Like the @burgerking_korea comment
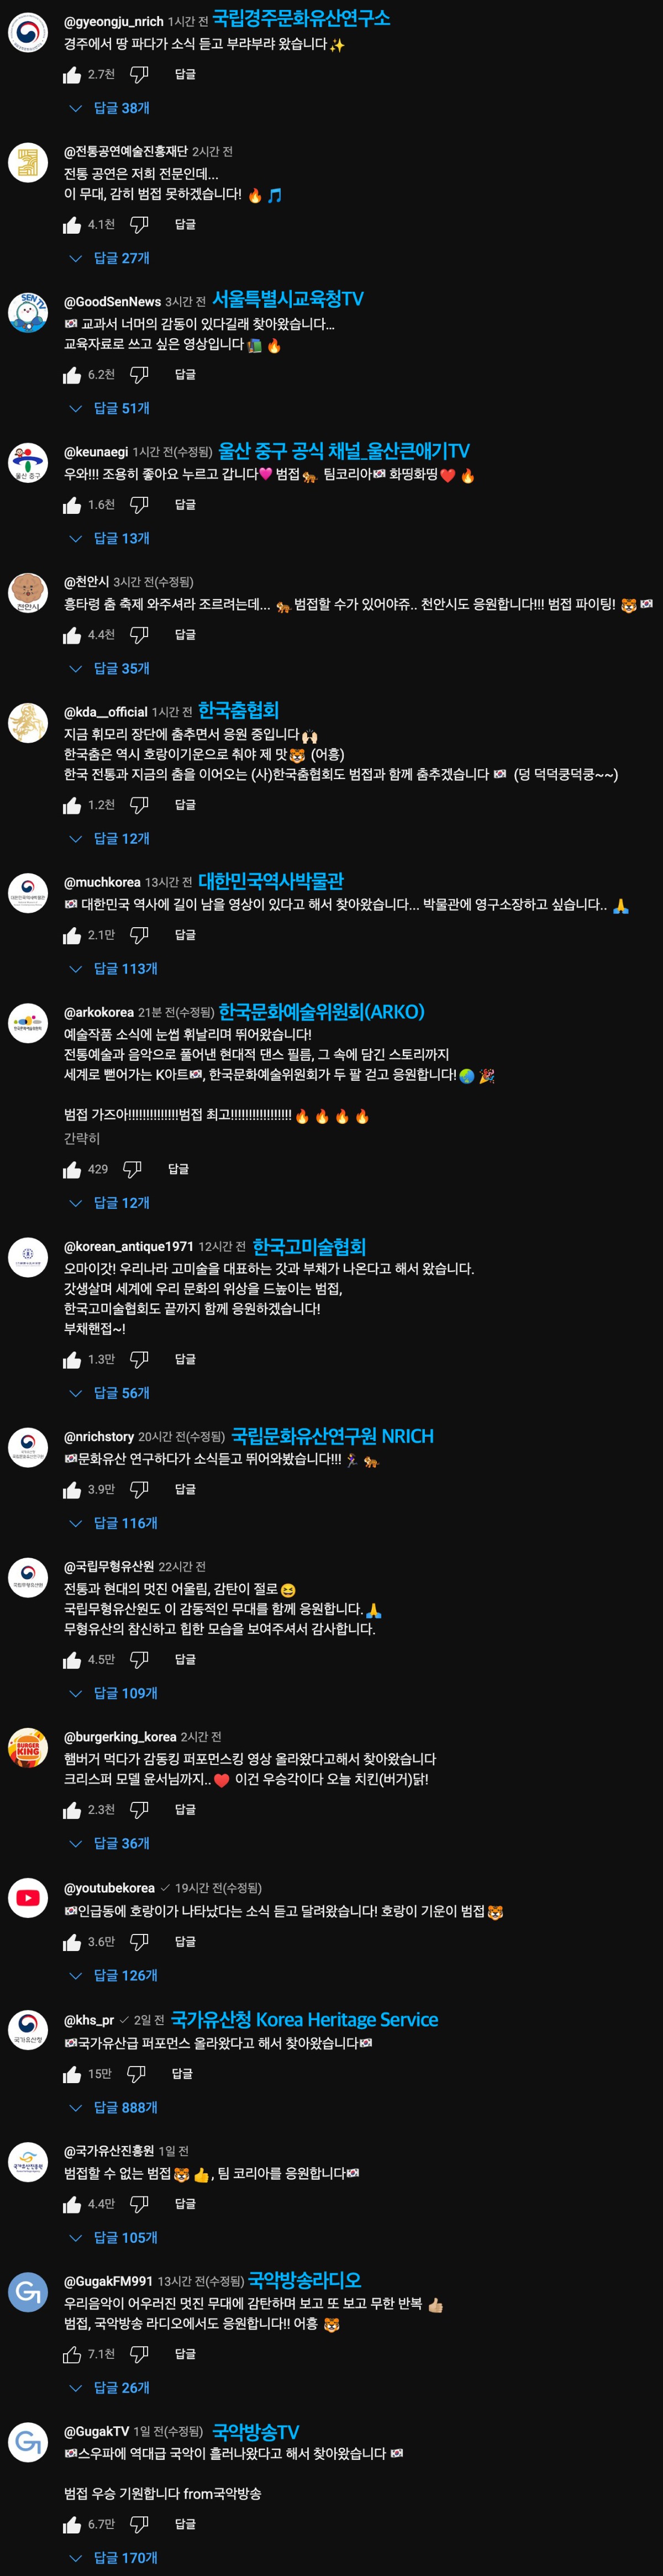Screen dimensions: 663x2576 [72, 1810]
